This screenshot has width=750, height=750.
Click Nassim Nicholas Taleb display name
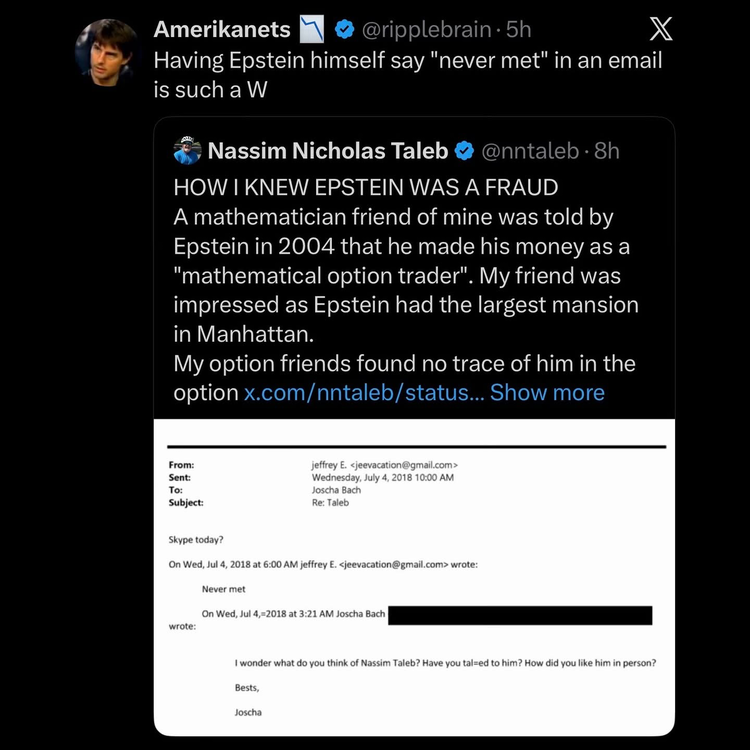[328, 151]
